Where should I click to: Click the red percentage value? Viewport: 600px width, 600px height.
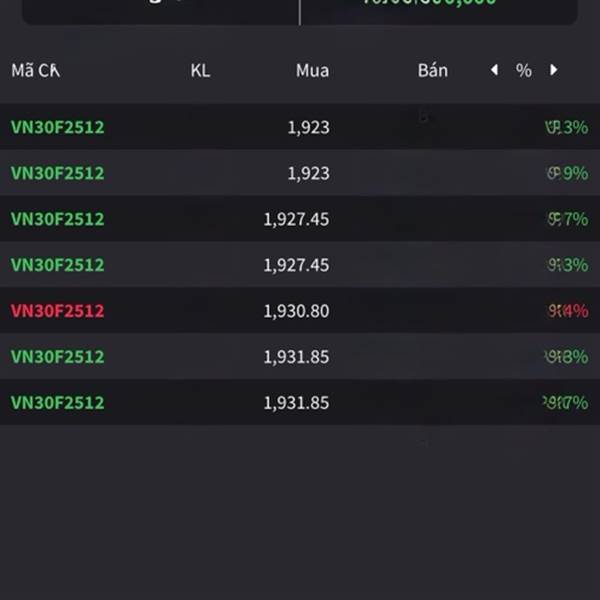[x=568, y=311]
